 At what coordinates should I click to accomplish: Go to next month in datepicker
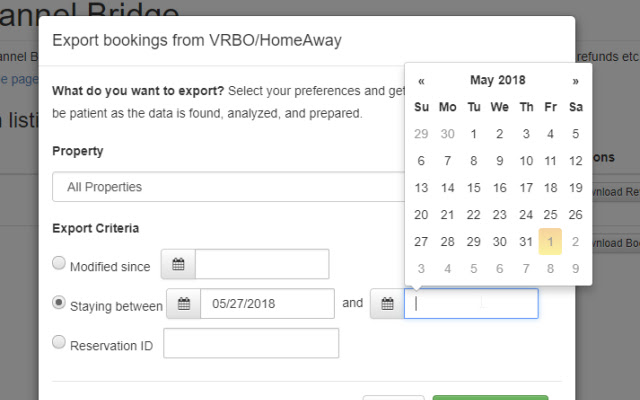(575, 80)
